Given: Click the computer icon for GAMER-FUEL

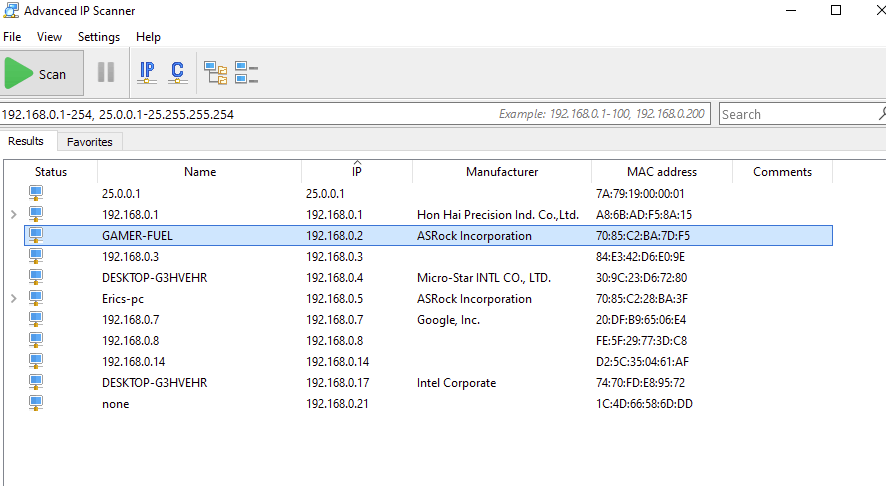Looking at the screenshot, I should click(x=36, y=235).
